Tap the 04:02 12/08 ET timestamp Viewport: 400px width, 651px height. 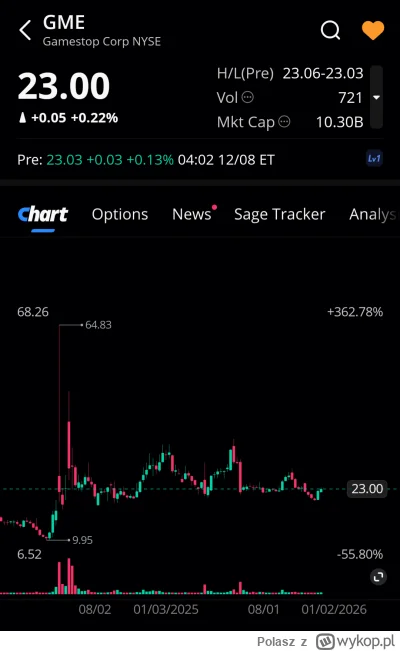coord(226,160)
